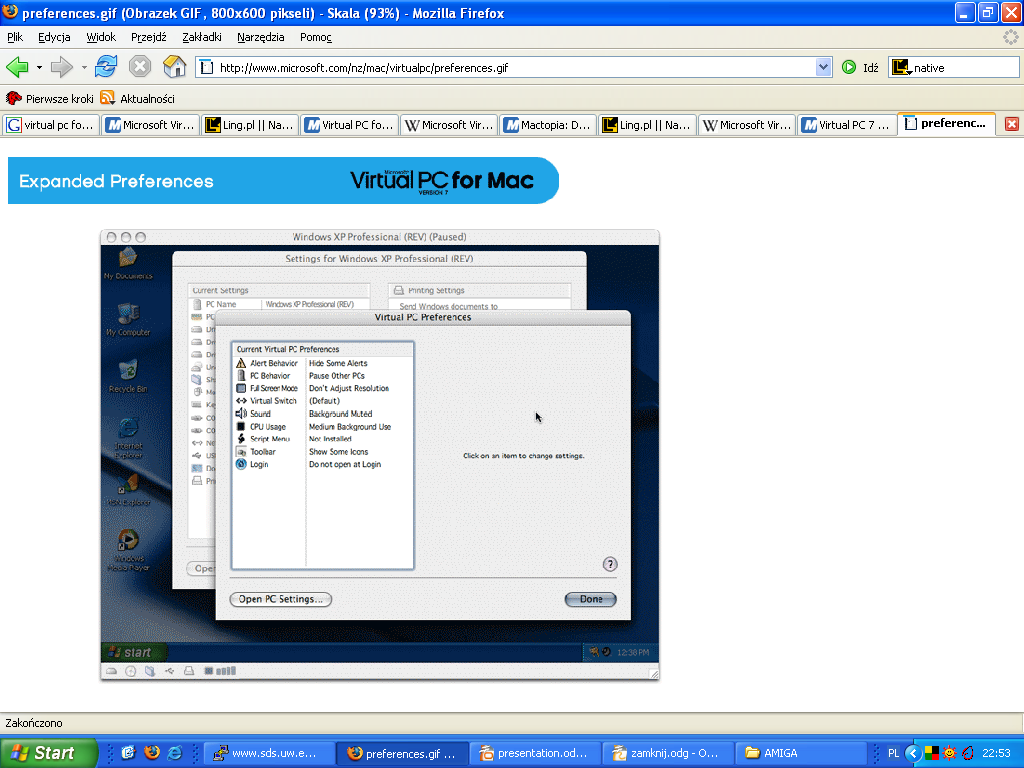Screen dimensions: 1024x768
Task: Open the Pomoc menu
Action: pyautogui.click(x=316, y=37)
